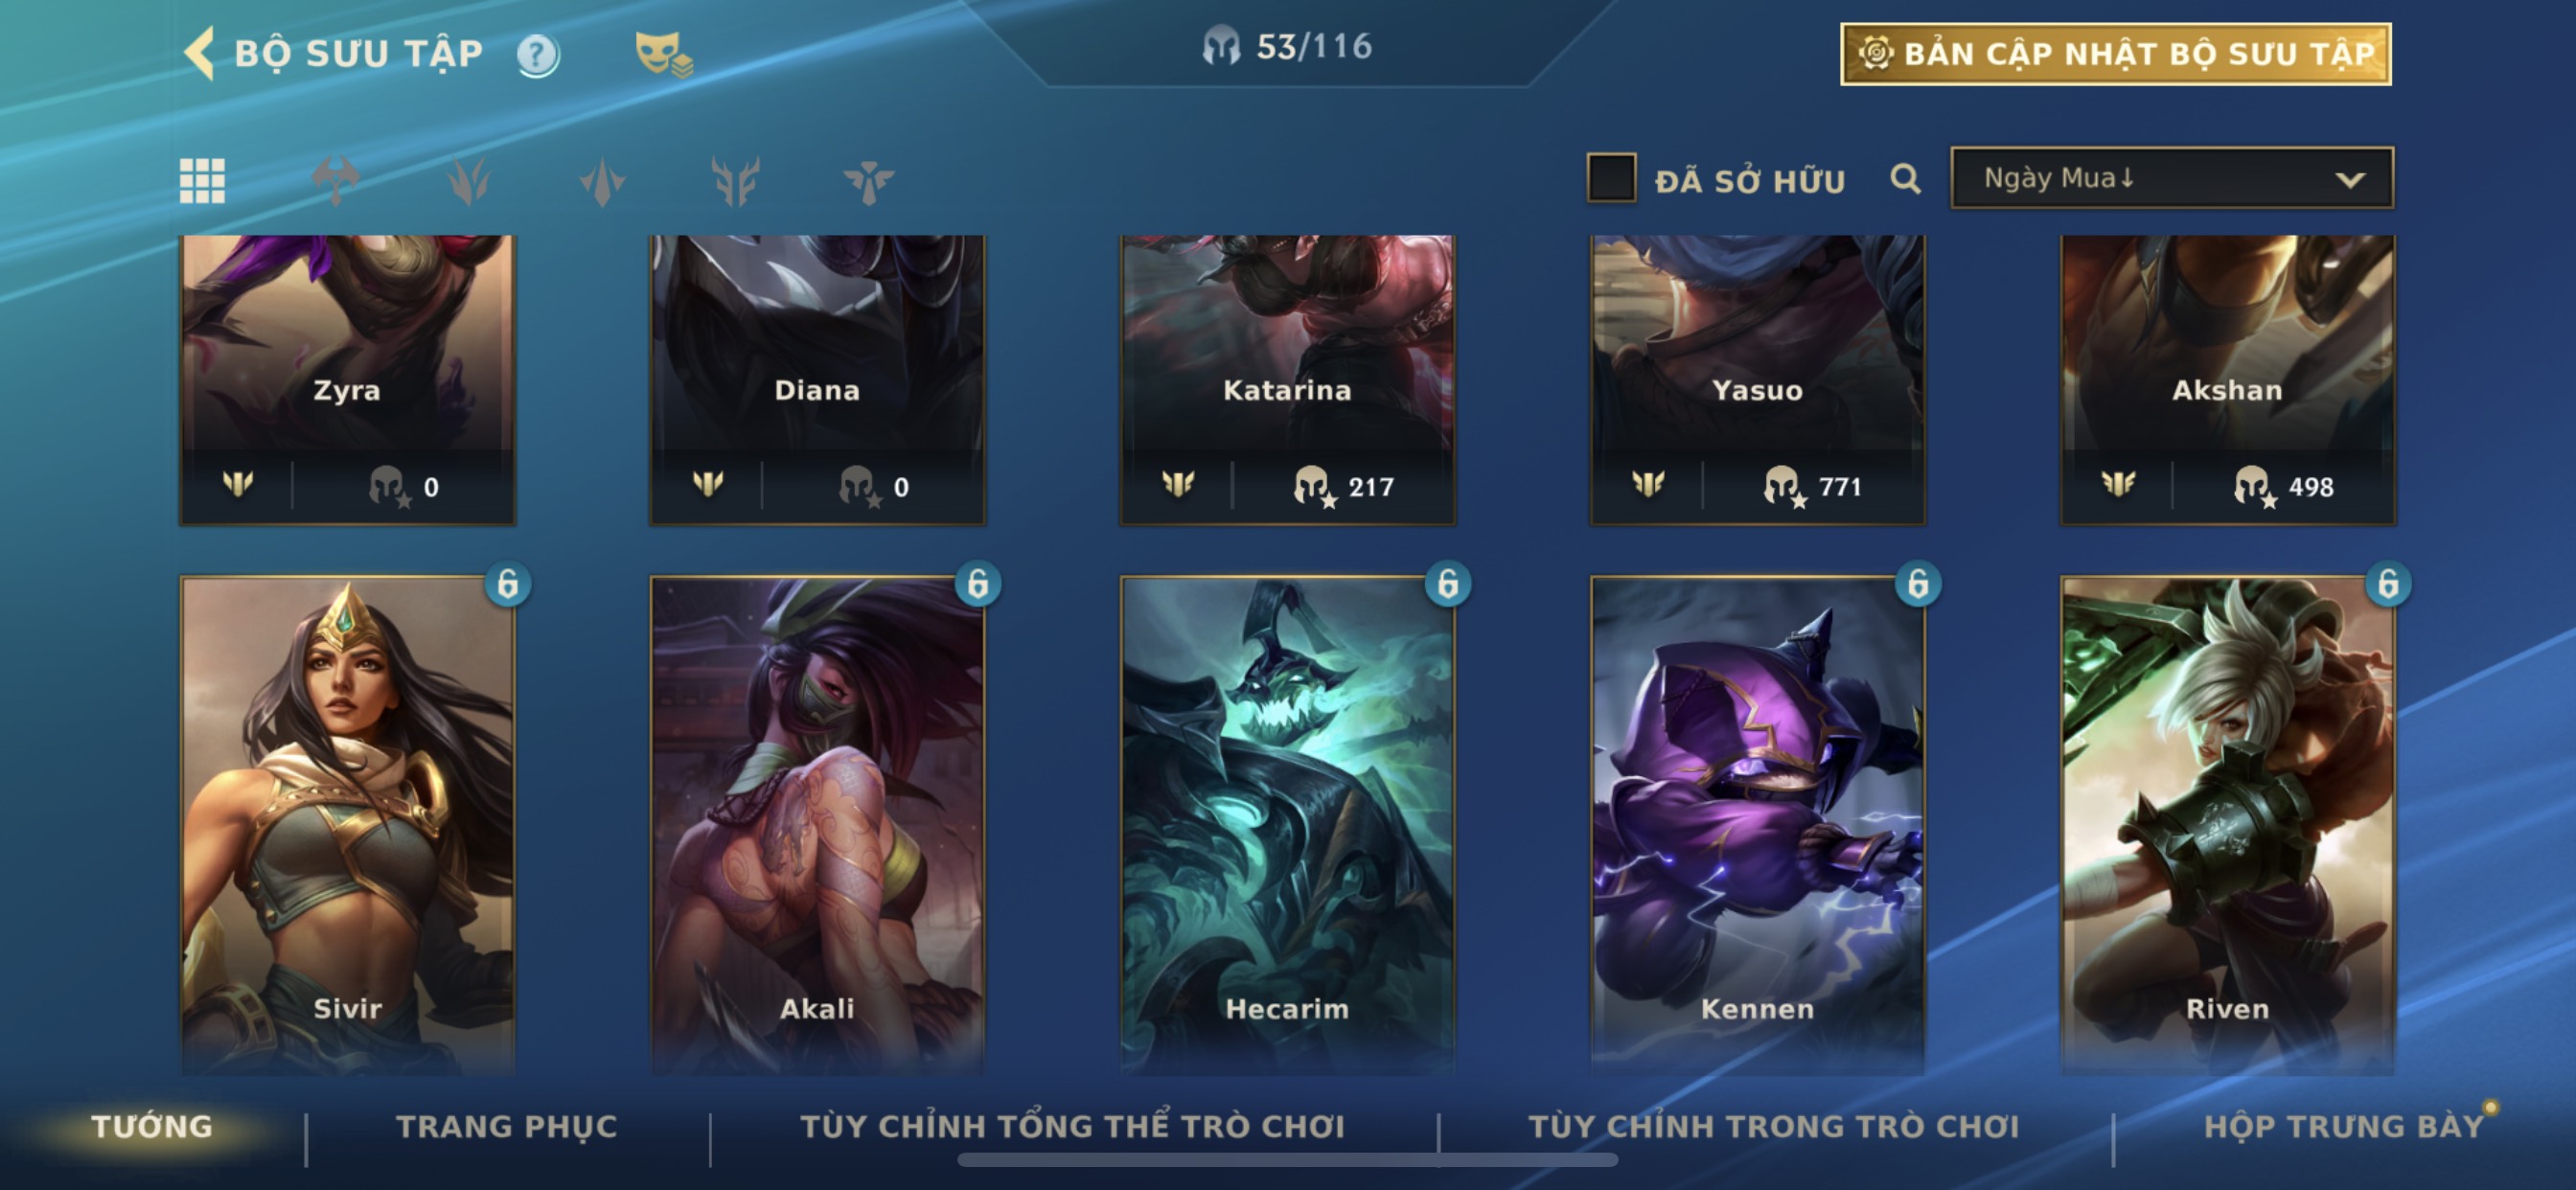Viewport: 2576px width, 1190px height.
Task: Click Bản Cập Nhật Bộ Sưu Tập button
Action: pyautogui.click(x=2116, y=54)
